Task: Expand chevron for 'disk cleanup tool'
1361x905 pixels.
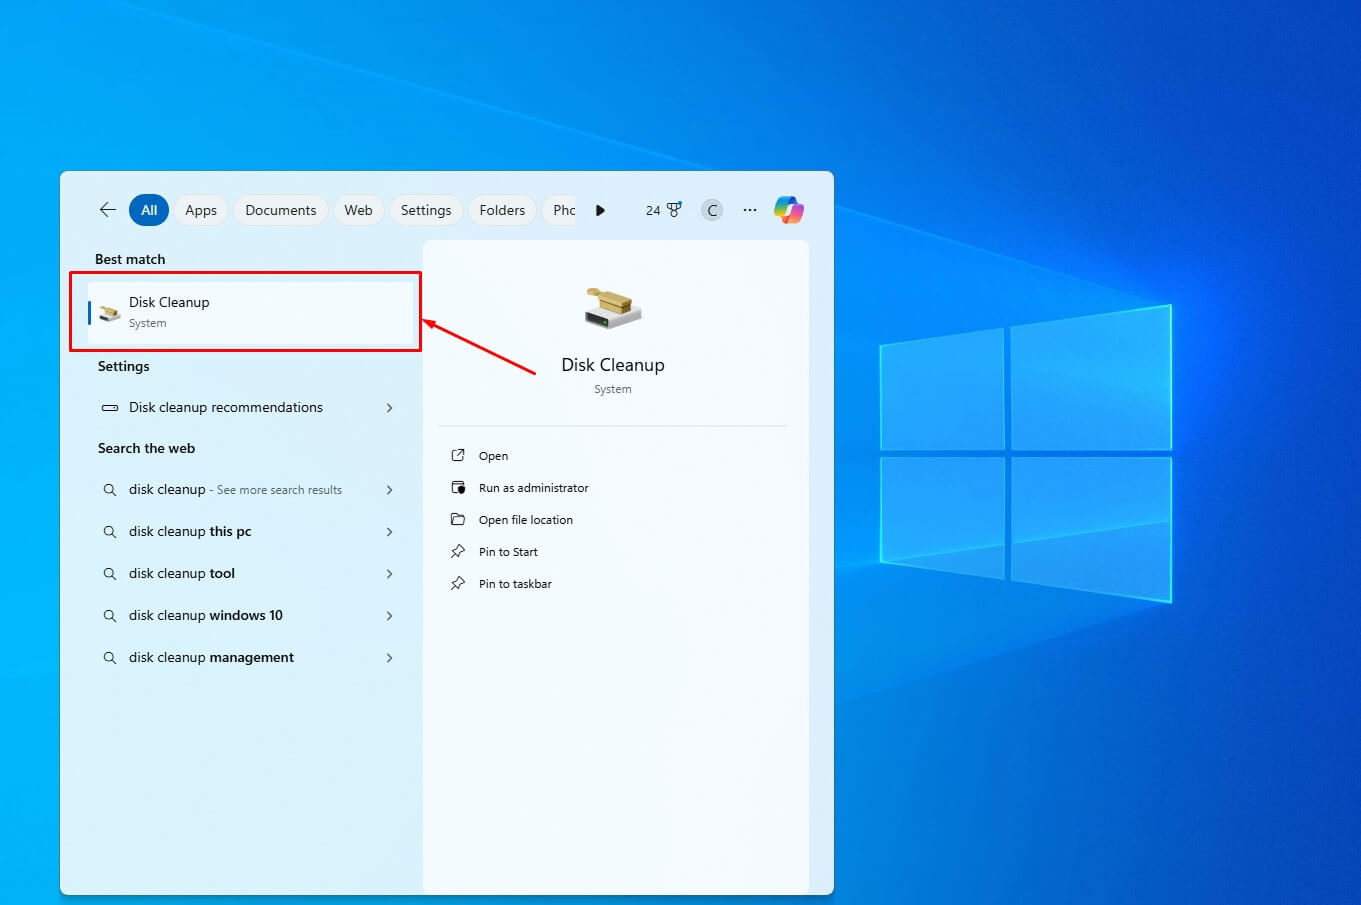Action: (390, 573)
